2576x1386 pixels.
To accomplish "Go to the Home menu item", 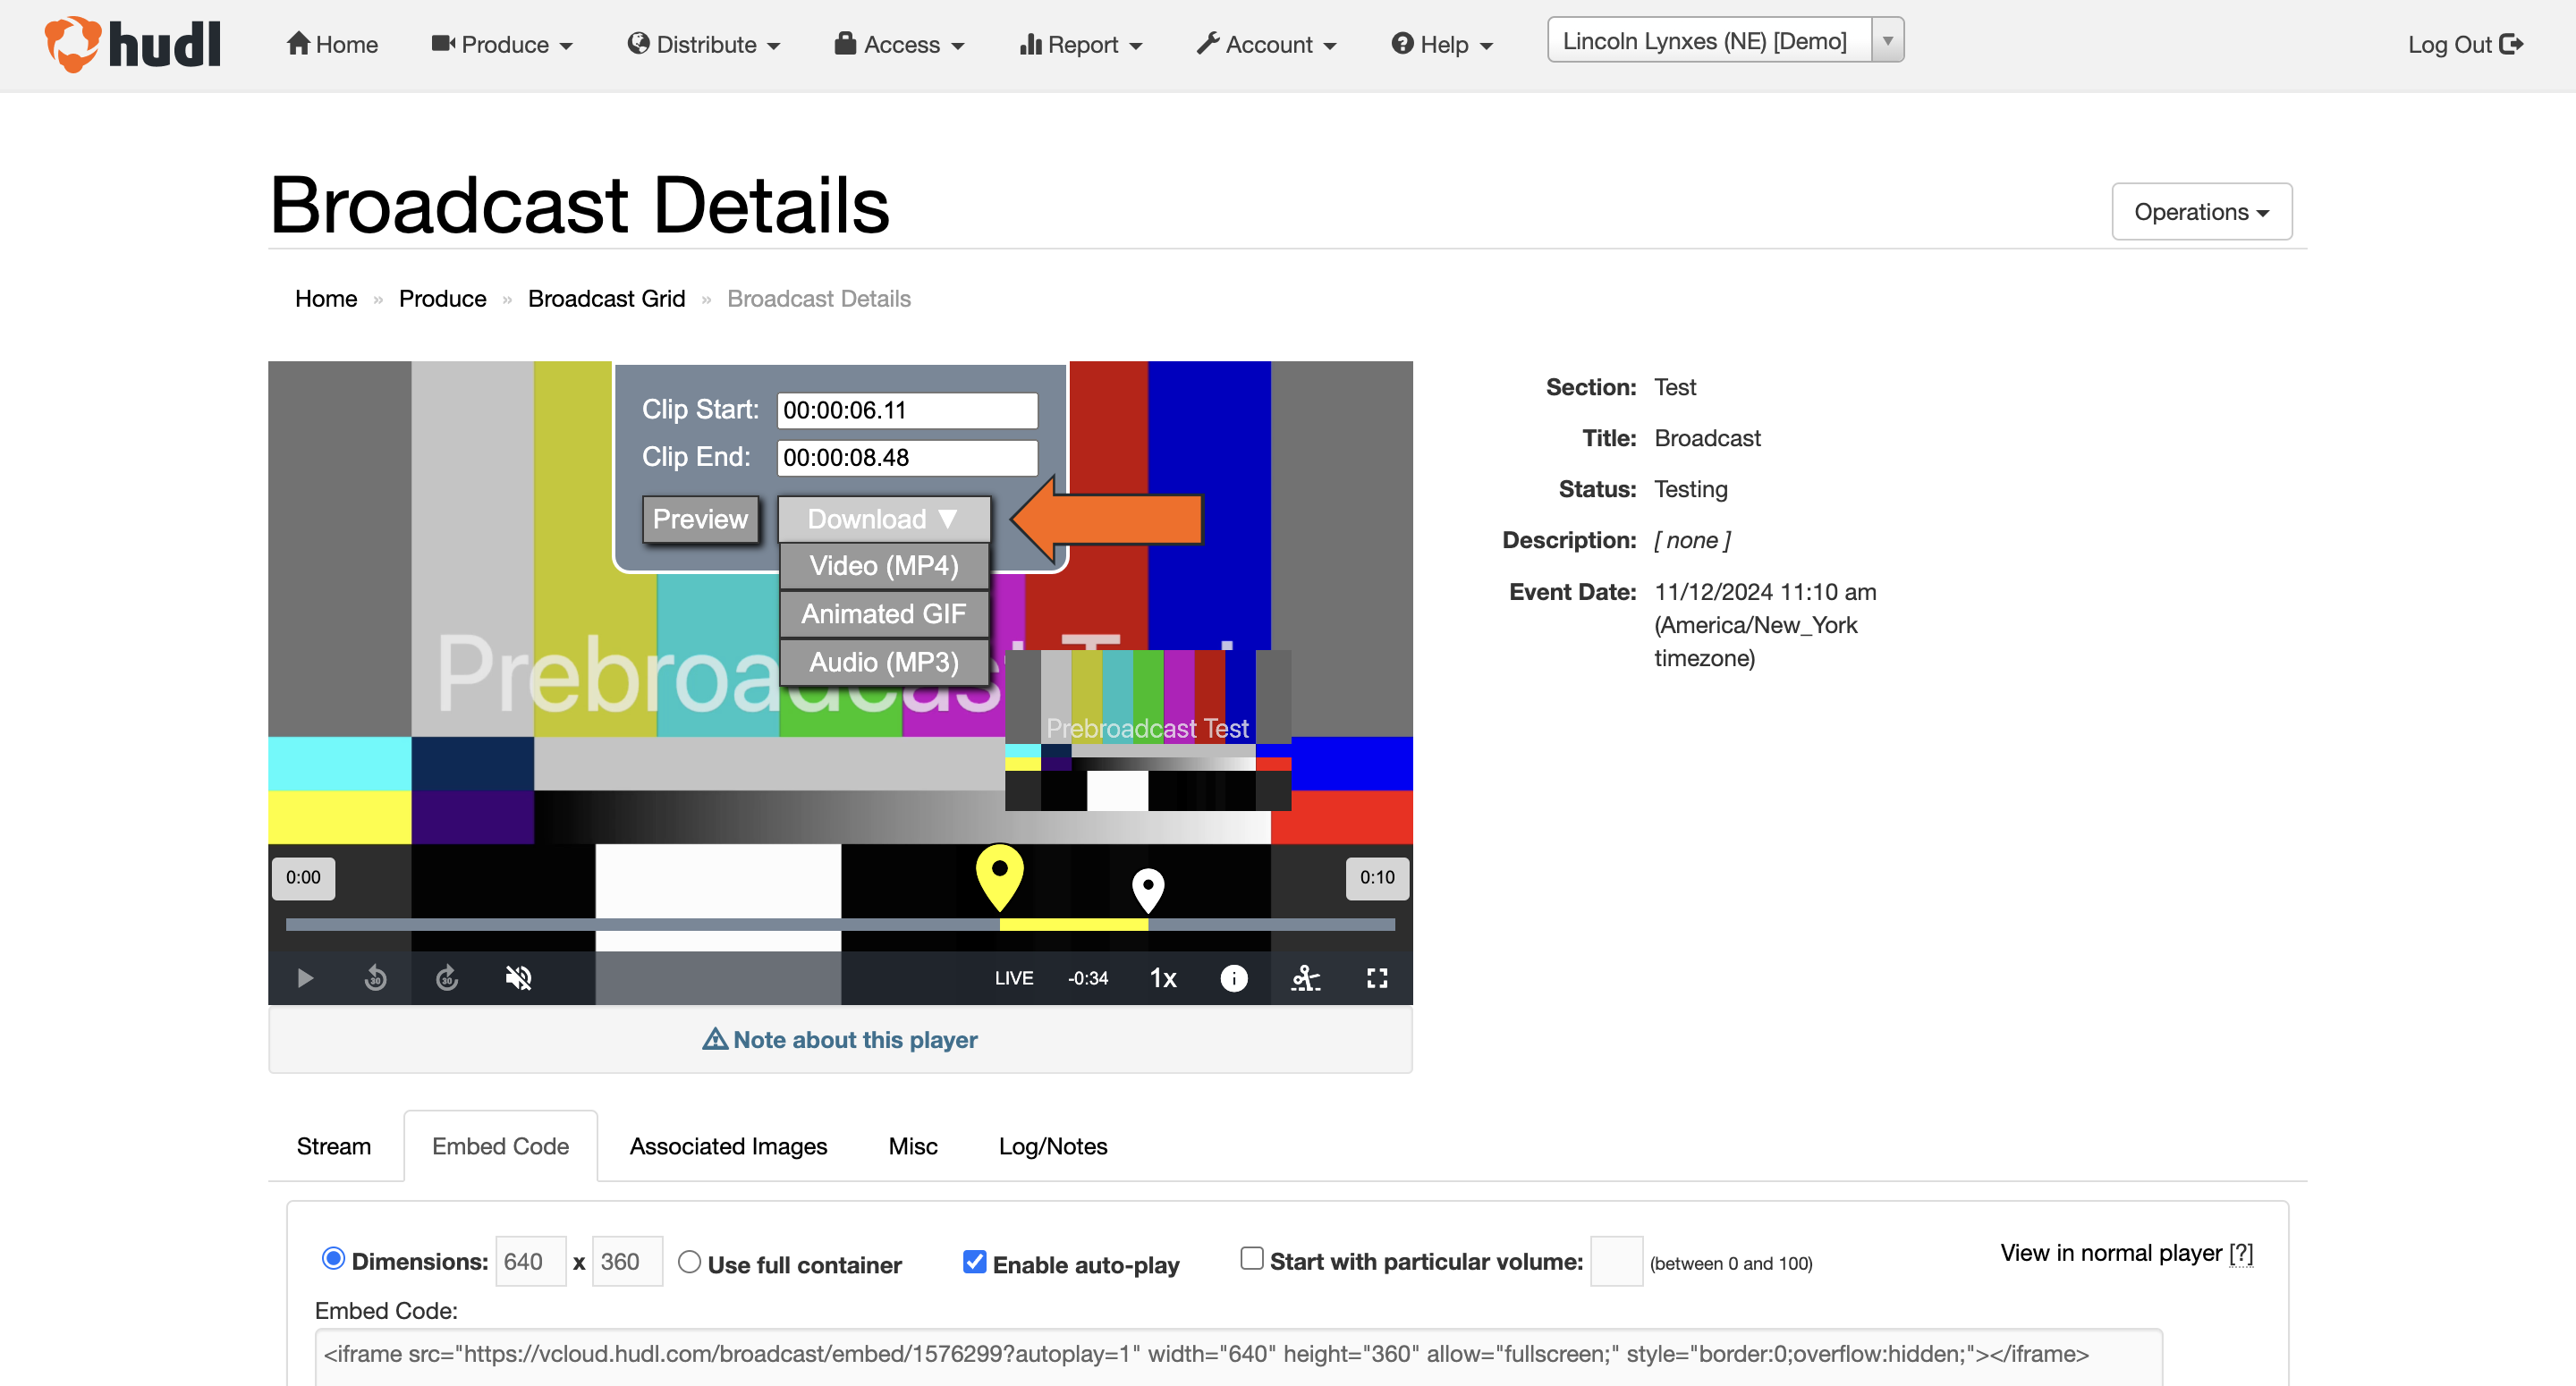I will click(332, 44).
